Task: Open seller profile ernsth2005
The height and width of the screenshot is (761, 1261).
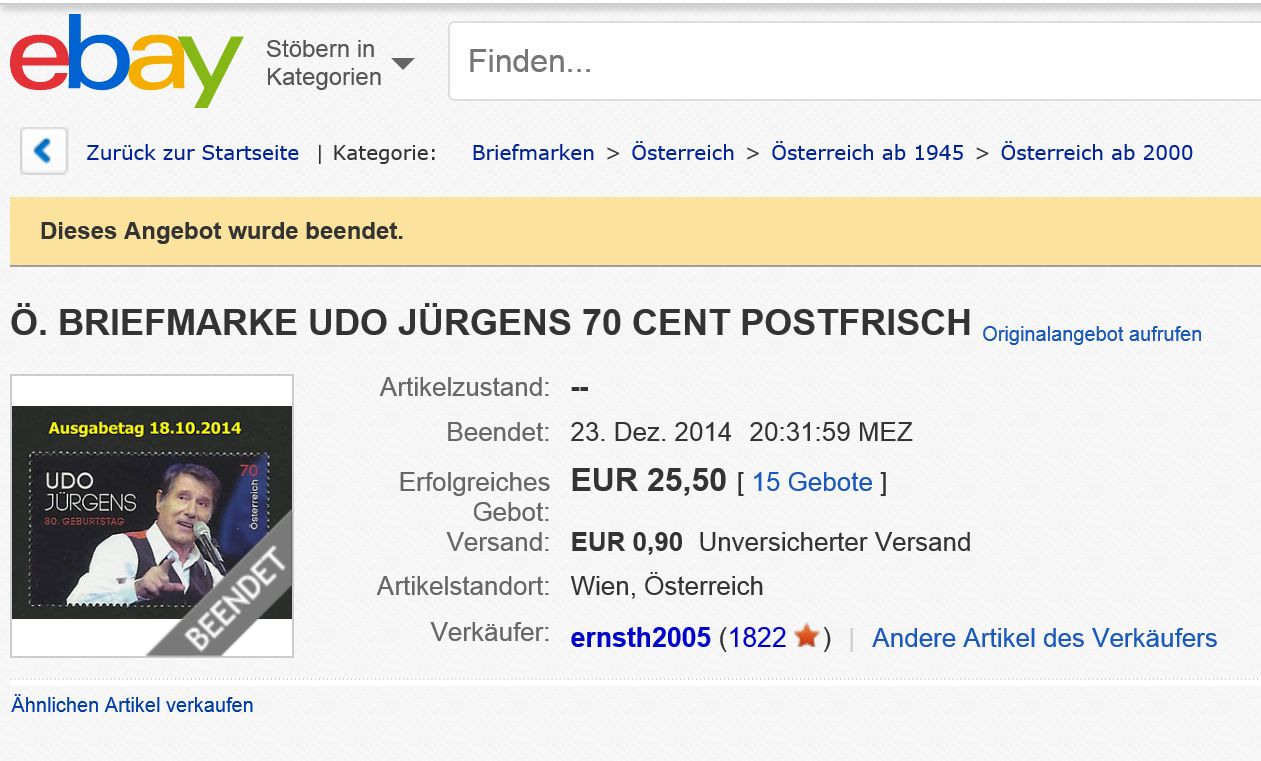Action: pyautogui.click(x=640, y=638)
